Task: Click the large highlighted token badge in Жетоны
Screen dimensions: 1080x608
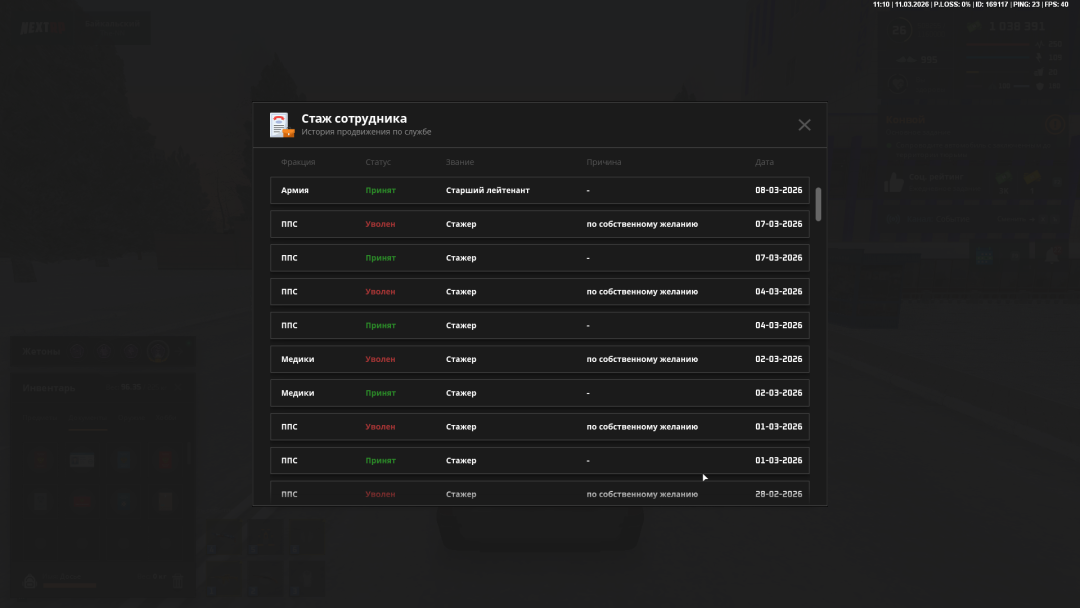Action: [x=158, y=350]
